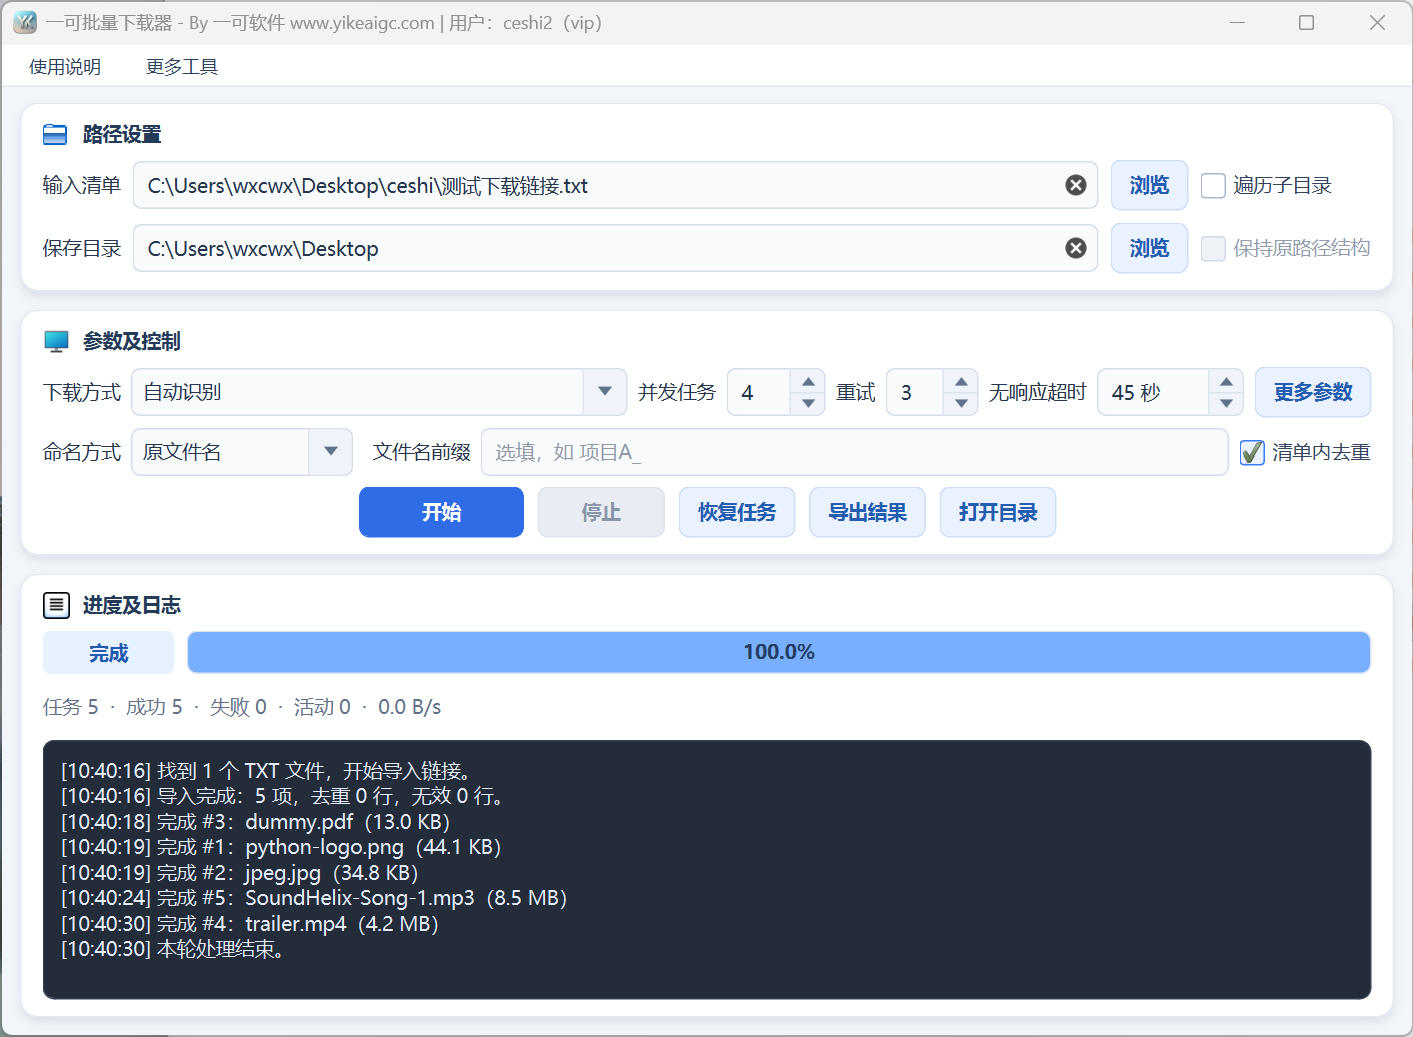Minimize the downloader window

point(1237,22)
